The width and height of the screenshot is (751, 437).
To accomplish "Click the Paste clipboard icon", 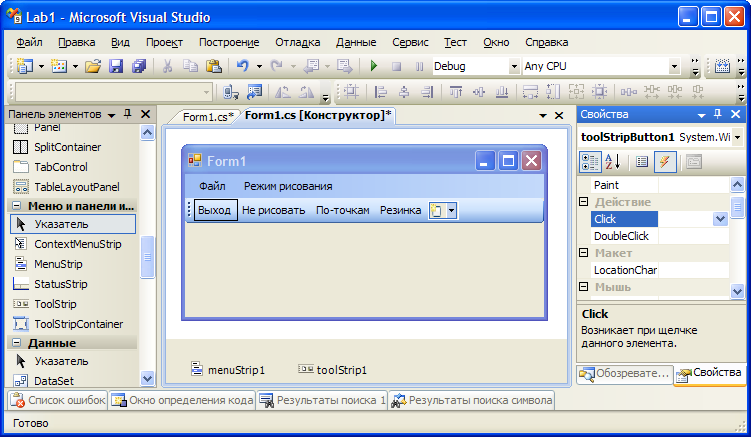I will pyautogui.click(x=214, y=66).
